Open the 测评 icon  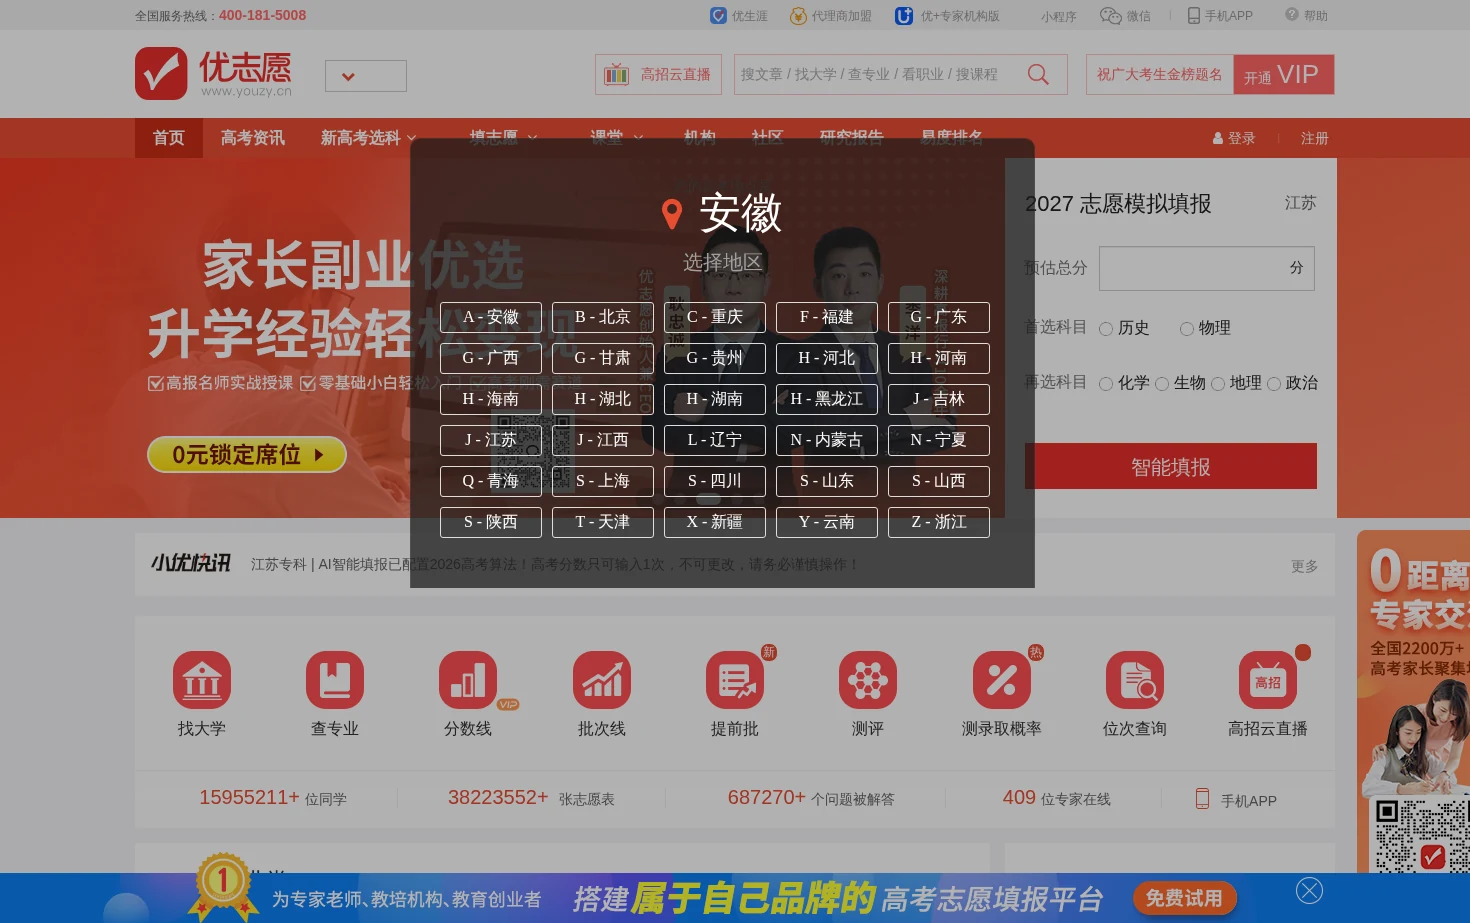[x=868, y=680]
